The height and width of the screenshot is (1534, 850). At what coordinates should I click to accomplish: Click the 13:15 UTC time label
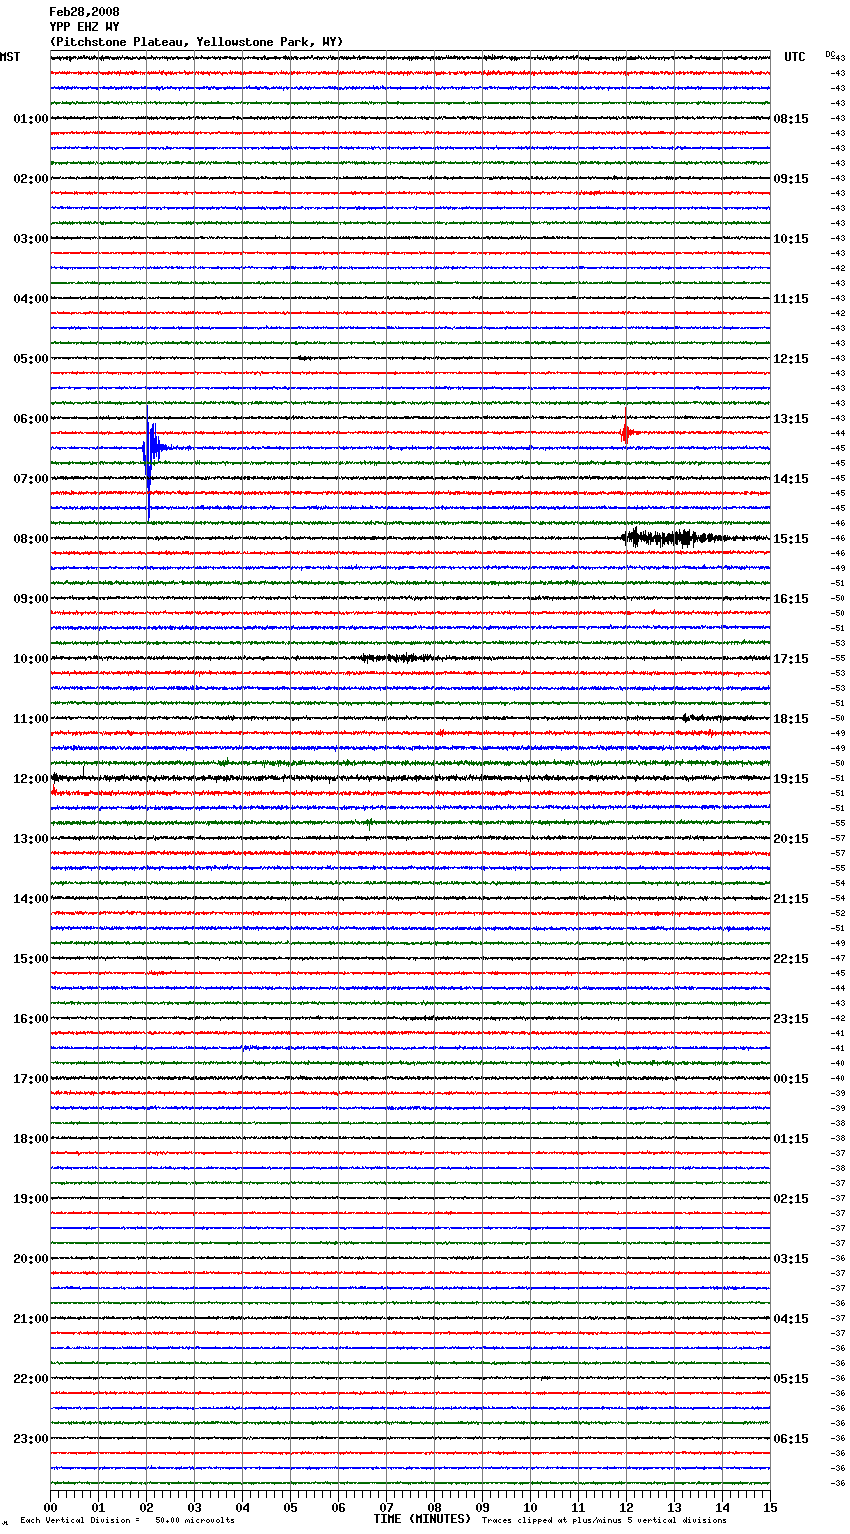[791, 419]
